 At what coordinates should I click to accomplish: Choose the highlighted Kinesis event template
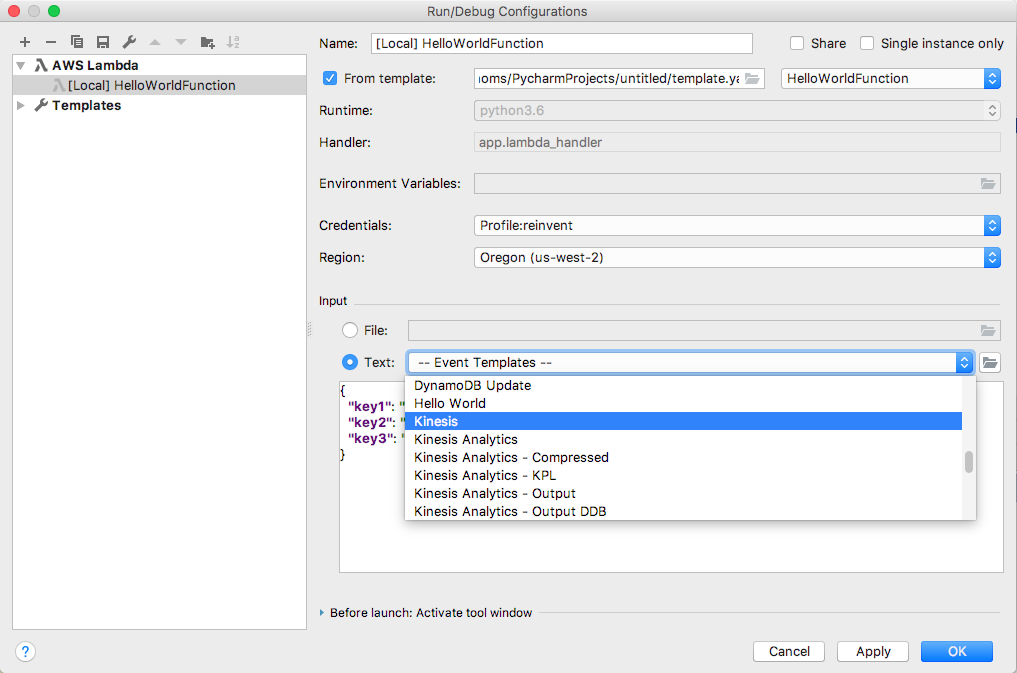(684, 421)
